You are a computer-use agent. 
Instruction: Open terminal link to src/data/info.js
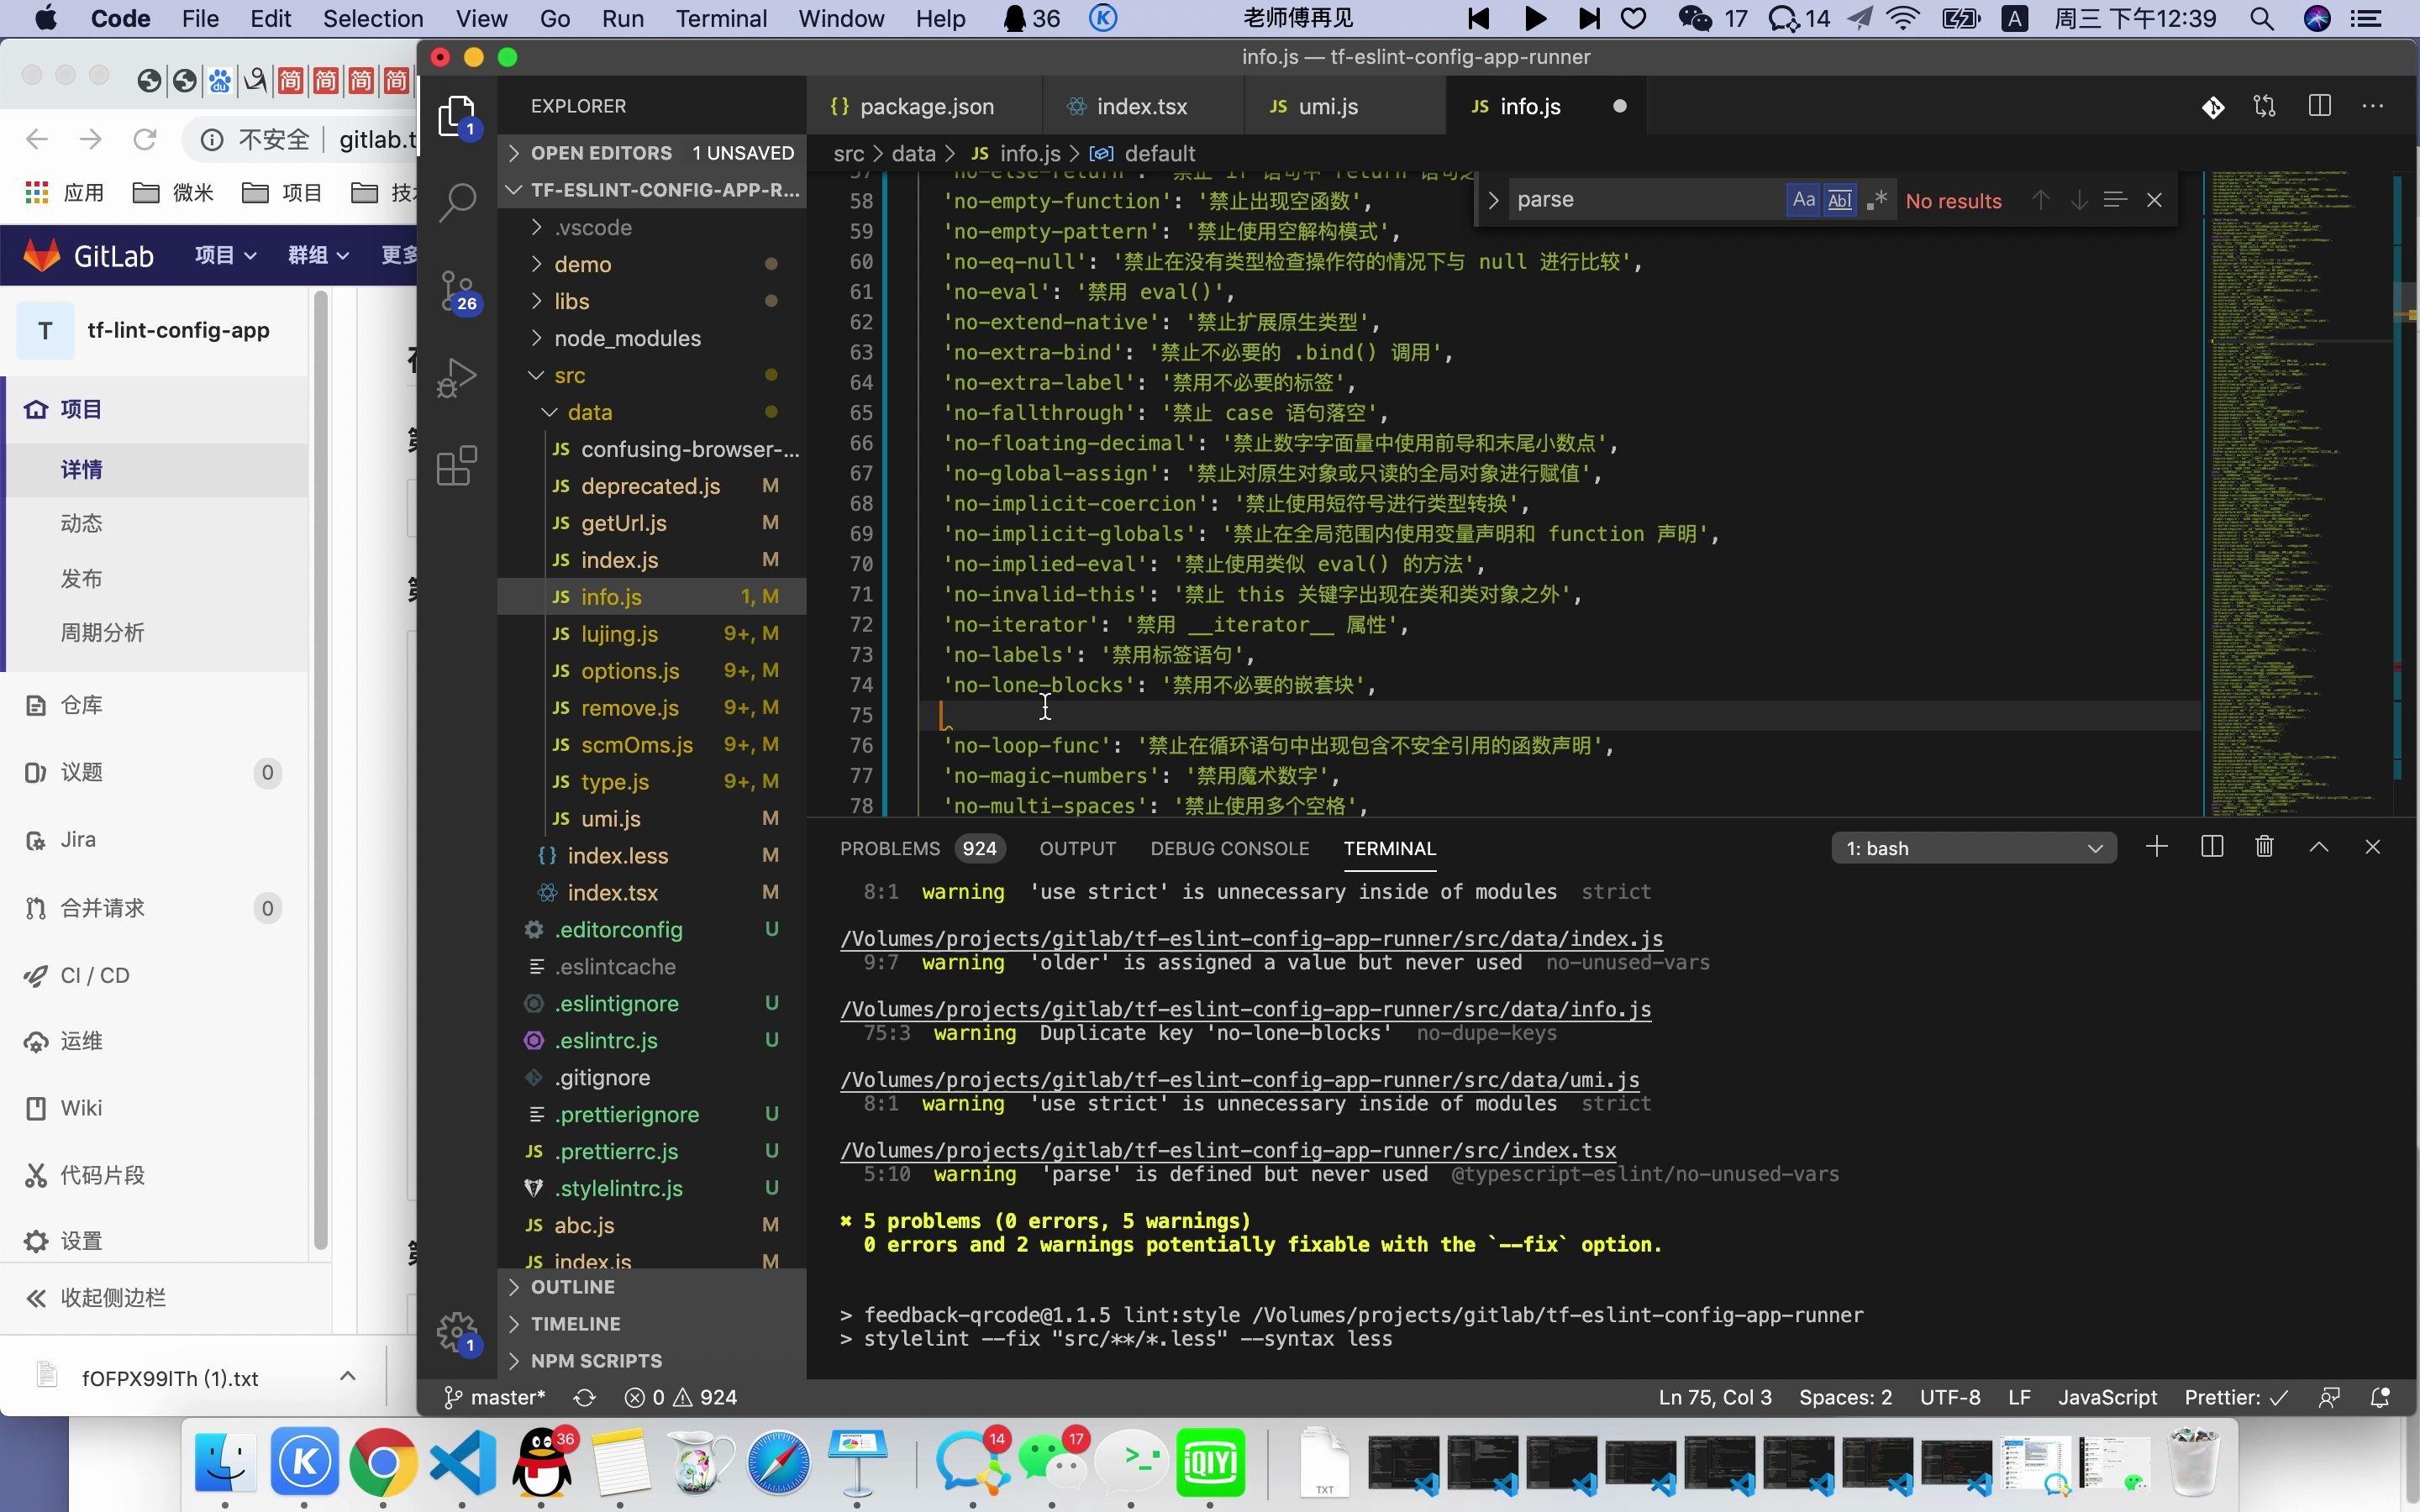pos(1246,1009)
